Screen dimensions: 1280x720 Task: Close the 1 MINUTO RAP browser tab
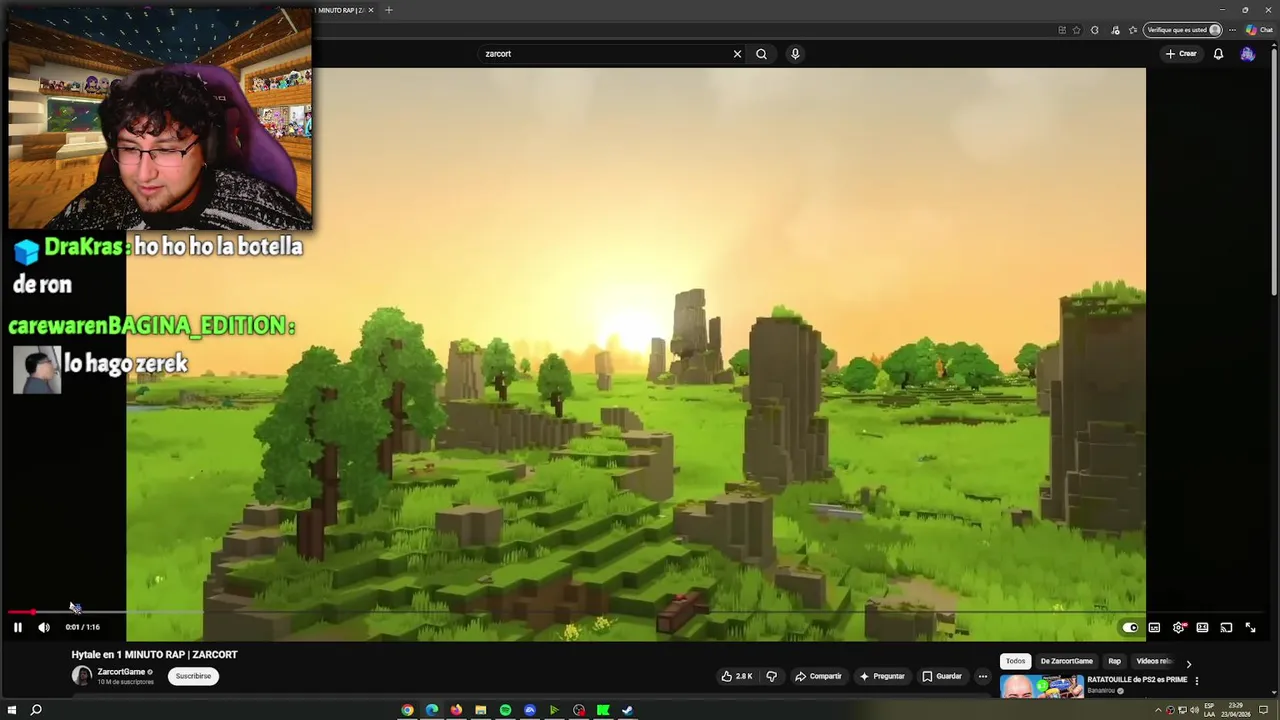371,10
